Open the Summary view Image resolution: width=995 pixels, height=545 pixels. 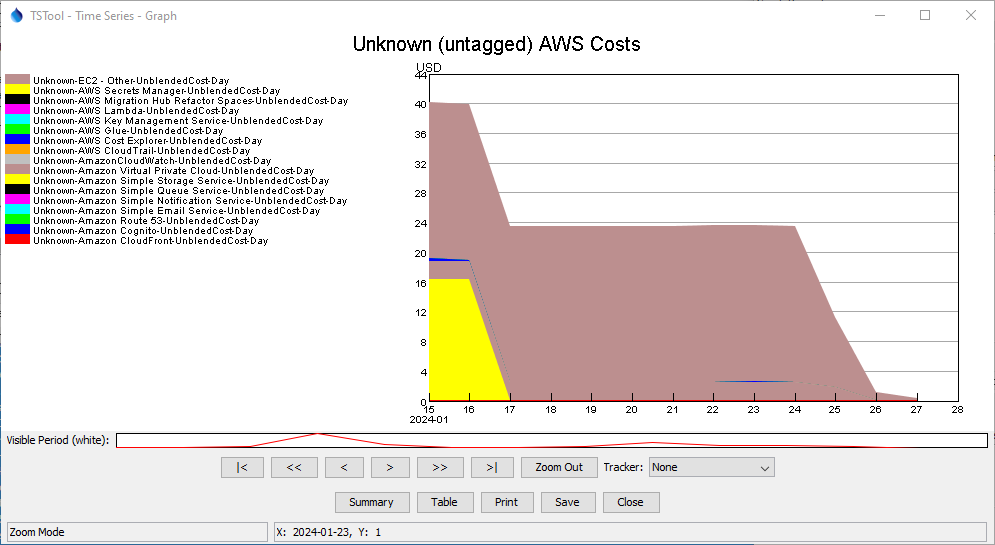point(372,502)
